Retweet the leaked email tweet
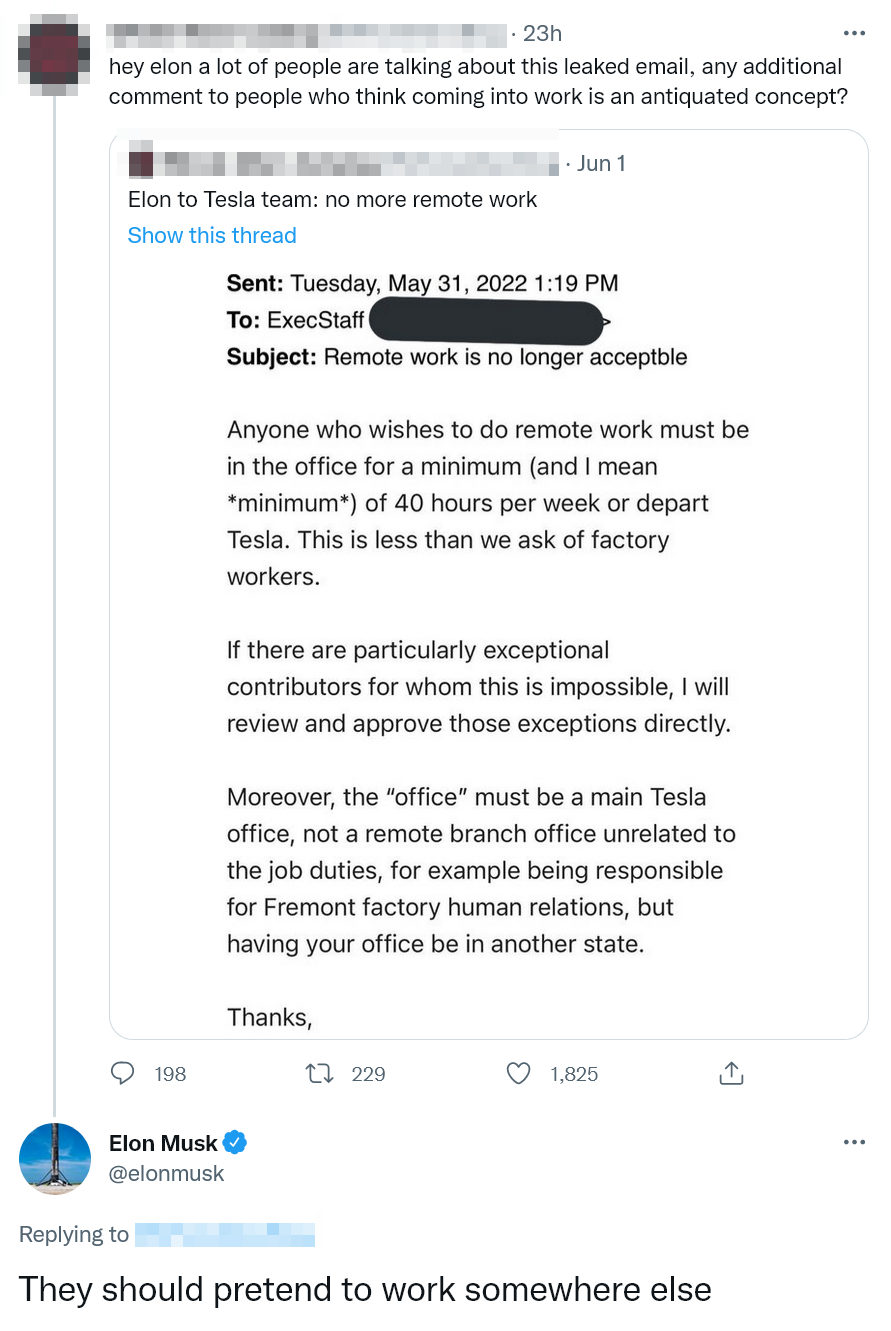Viewport: 891px width, 1331px height. click(x=318, y=1074)
